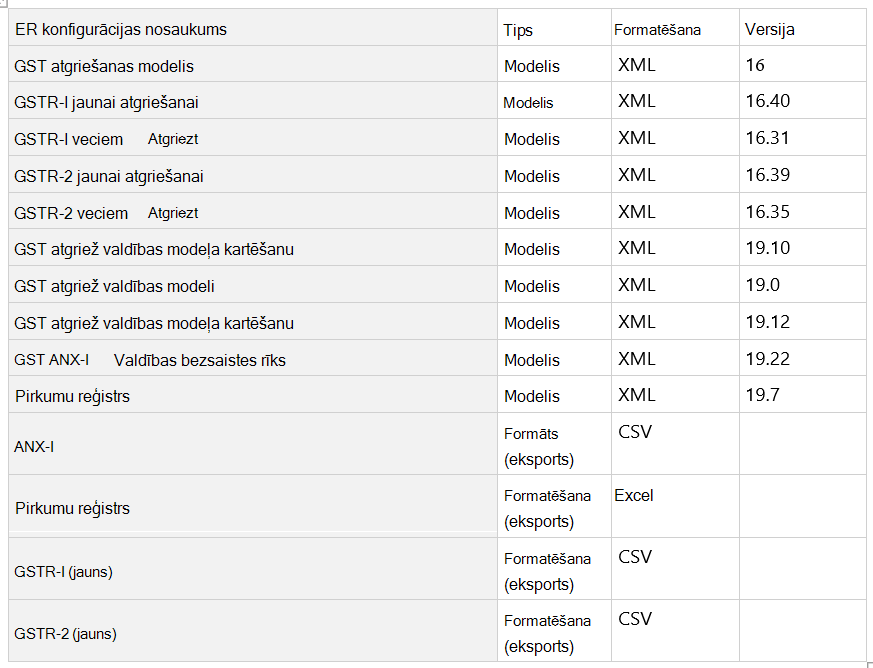The image size is (873, 668).
Task: Click 'Pirkumu reģistrs' in the Modelis row
Action: [72, 396]
